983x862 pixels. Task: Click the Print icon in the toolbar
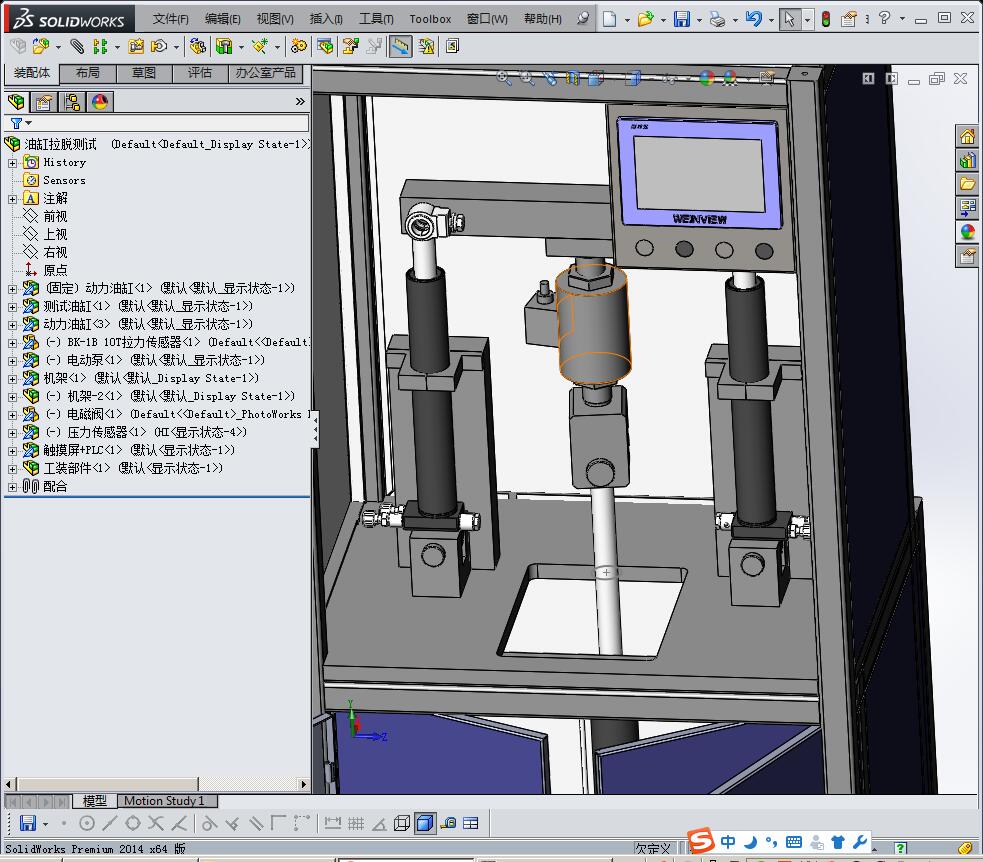[x=717, y=19]
